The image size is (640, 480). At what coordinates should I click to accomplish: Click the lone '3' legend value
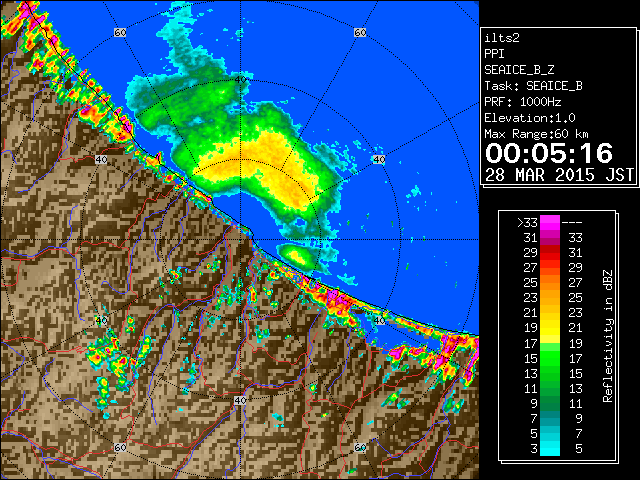[534, 449]
